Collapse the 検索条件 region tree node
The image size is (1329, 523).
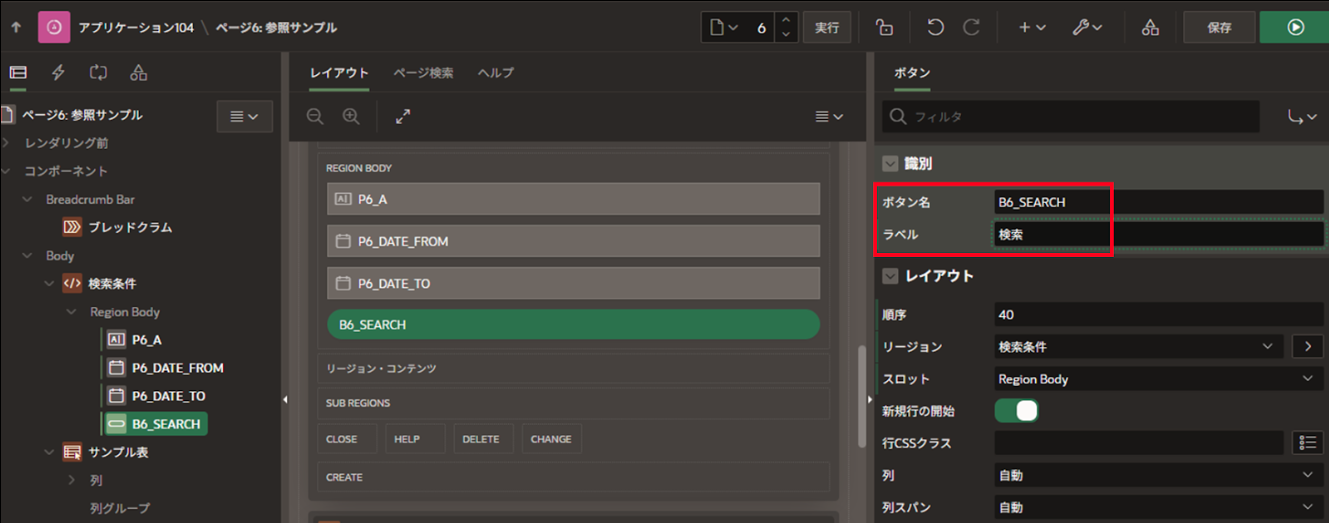(x=50, y=284)
